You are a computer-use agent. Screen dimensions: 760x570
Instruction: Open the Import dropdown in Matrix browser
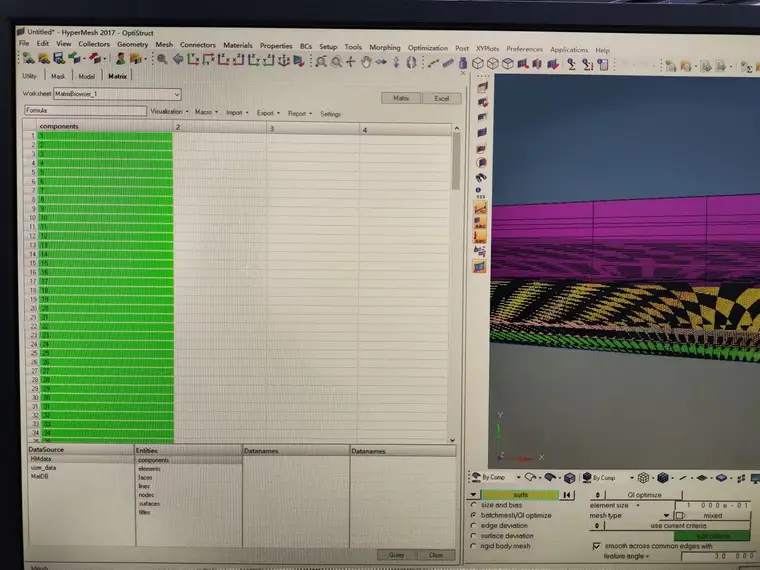pyautogui.click(x=237, y=112)
